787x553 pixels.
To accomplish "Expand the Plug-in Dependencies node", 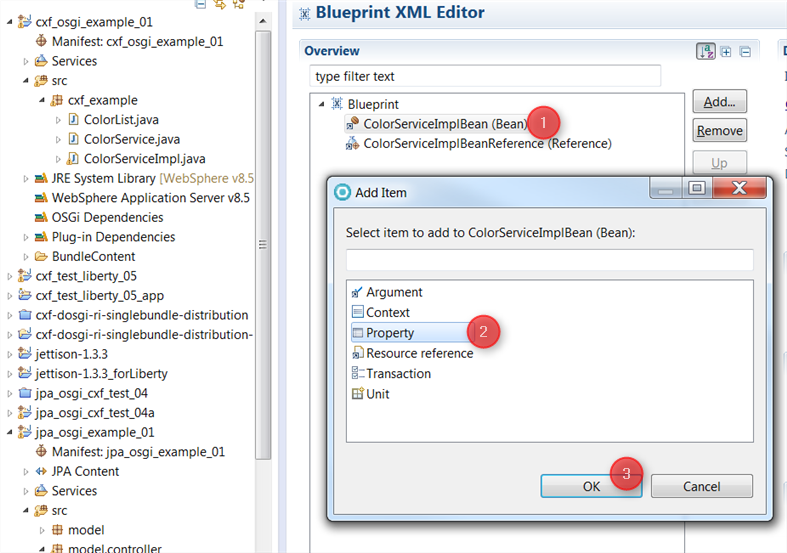I will (26, 237).
